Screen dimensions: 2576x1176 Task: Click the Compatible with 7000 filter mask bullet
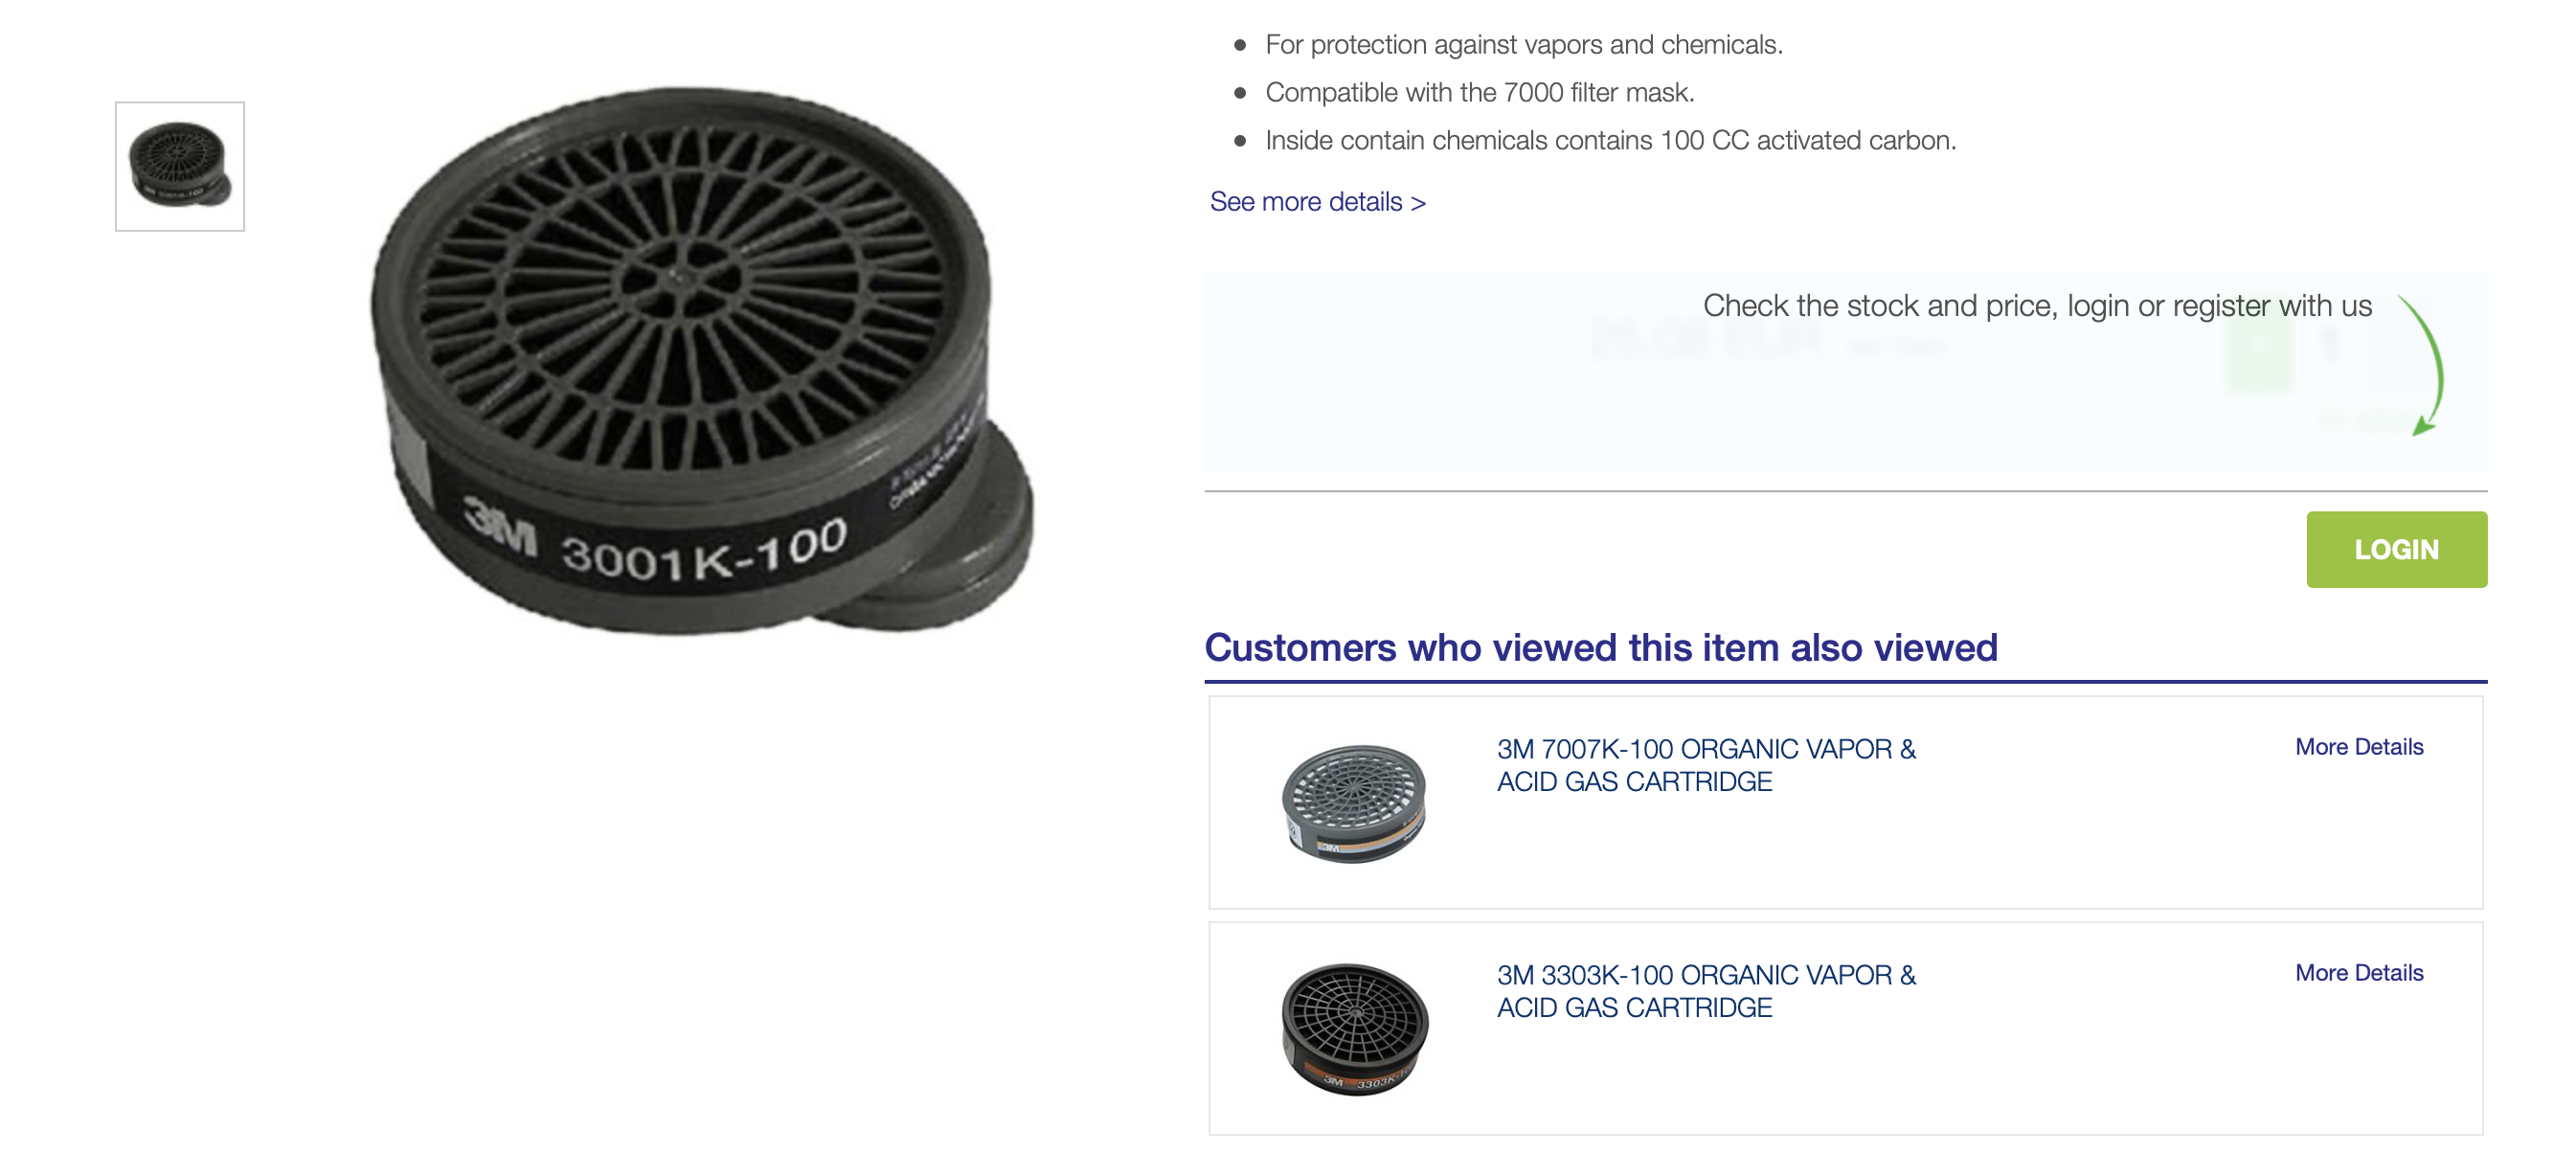tap(1480, 93)
